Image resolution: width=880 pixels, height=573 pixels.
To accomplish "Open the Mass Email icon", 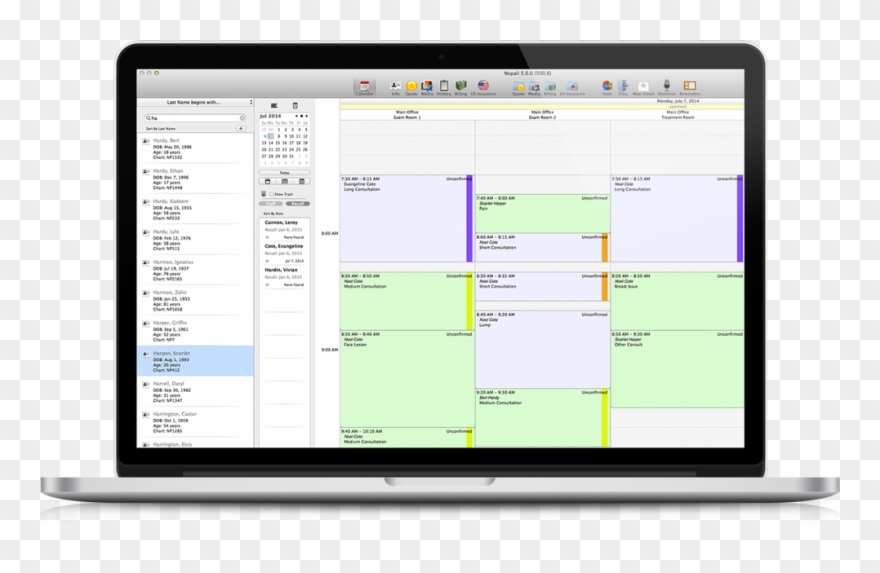I will point(643,87).
